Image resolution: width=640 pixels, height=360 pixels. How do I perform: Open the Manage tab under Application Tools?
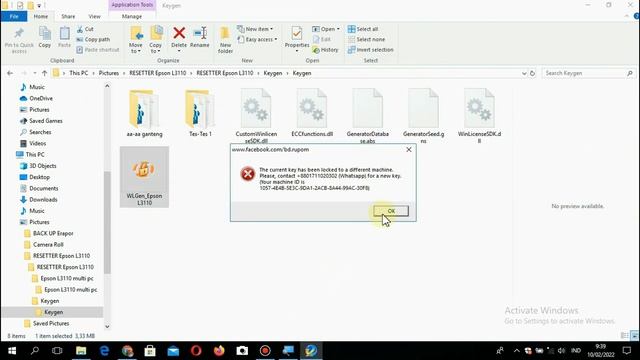pos(132,16)
